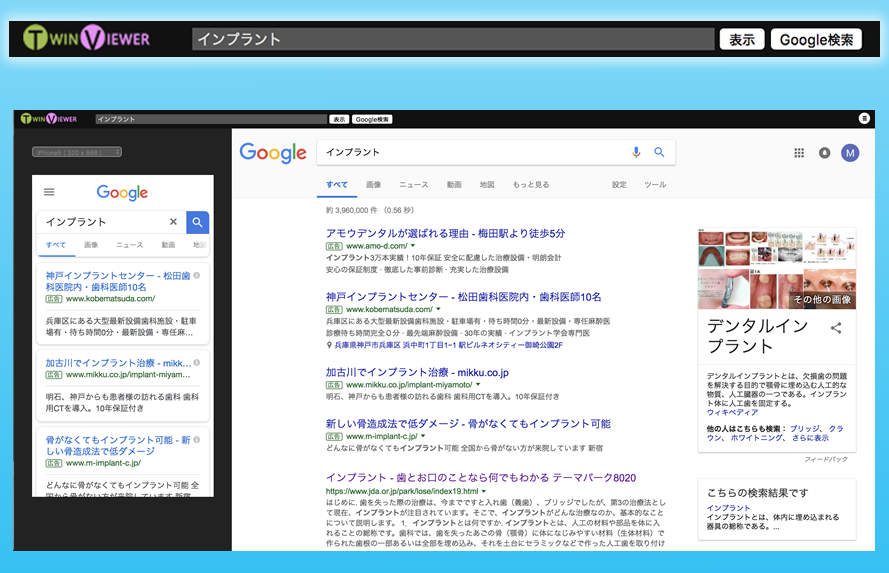Share the デンタルインプラント knowledge panel
This screenshot has height=573, width=889.
tap(836, 328)
